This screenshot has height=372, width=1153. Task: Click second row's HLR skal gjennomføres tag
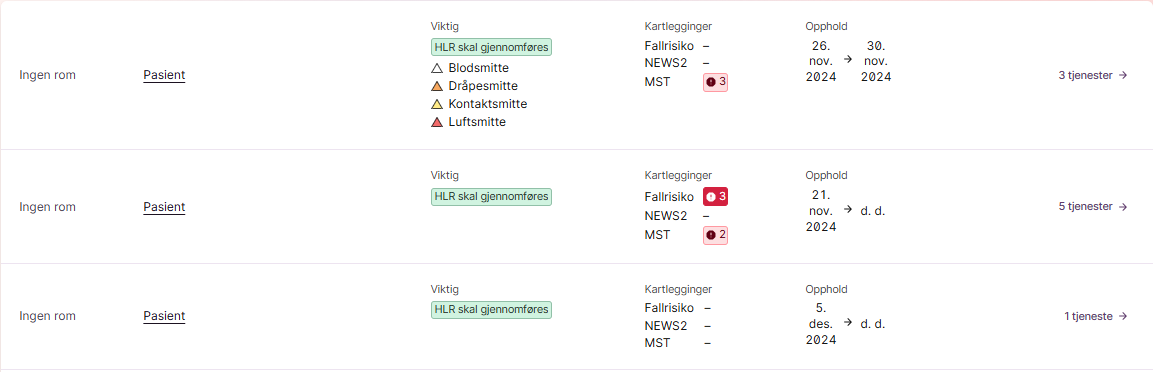click(491, 196)
